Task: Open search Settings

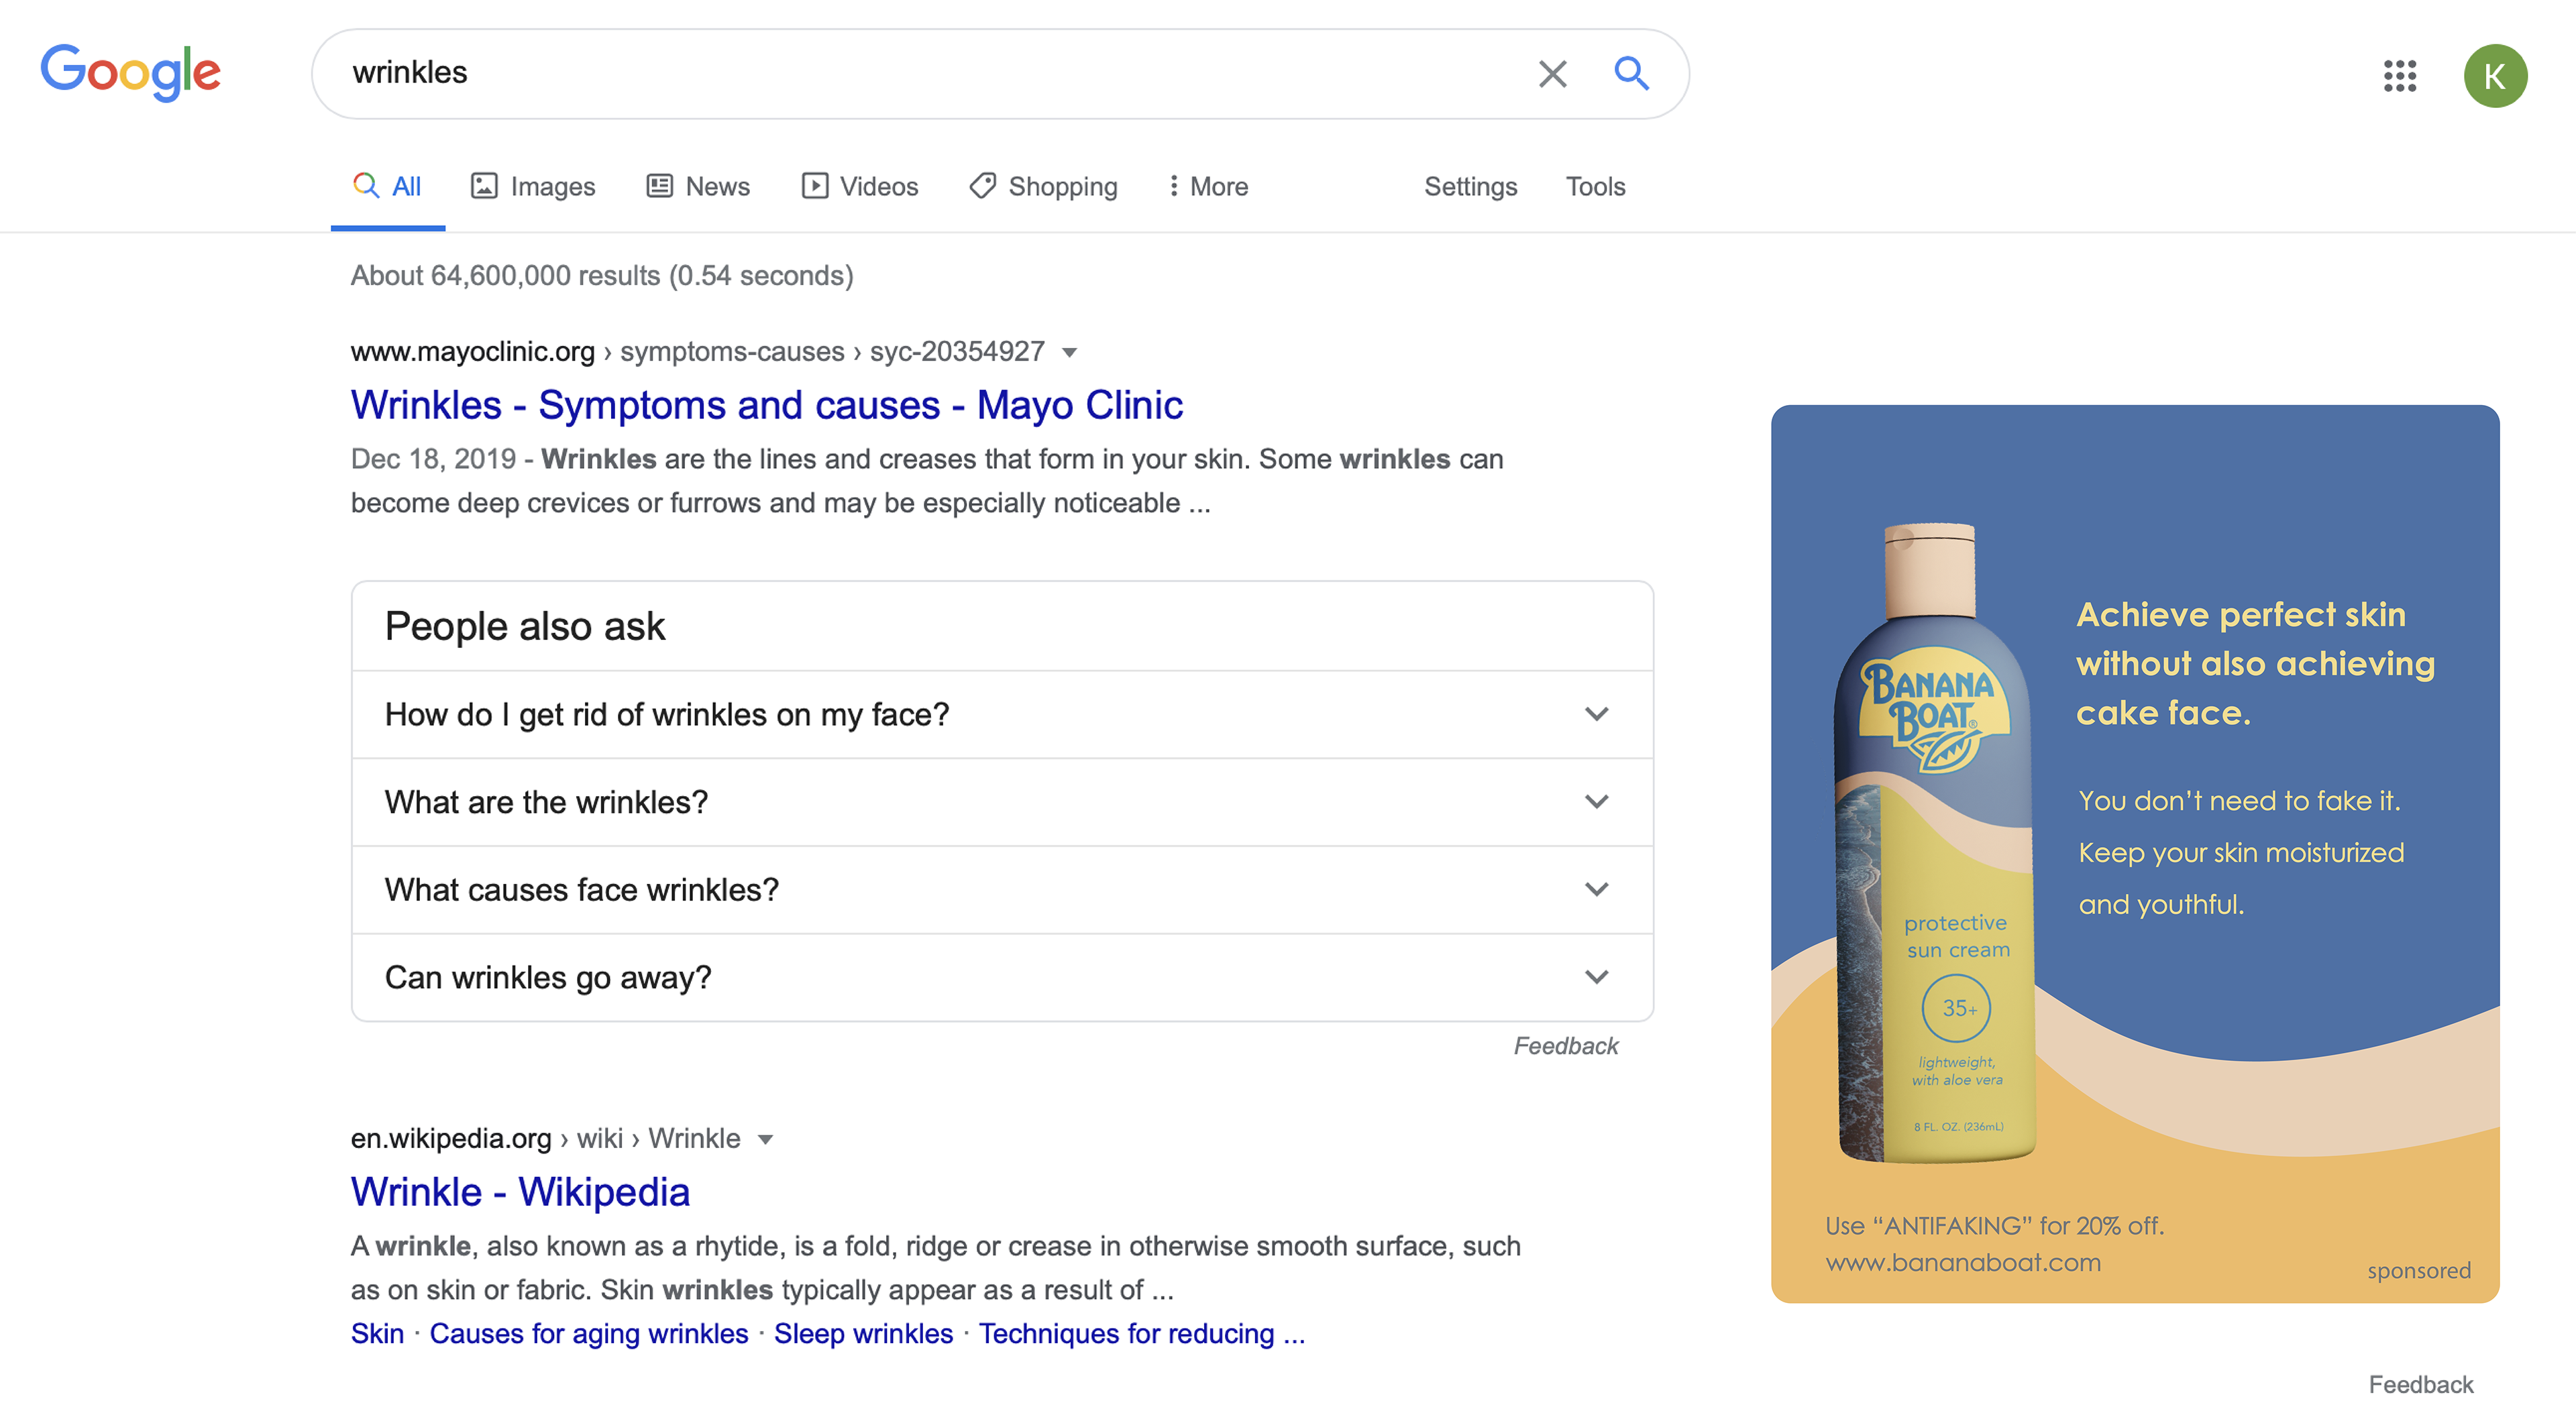Action: tap(1470, 186)
